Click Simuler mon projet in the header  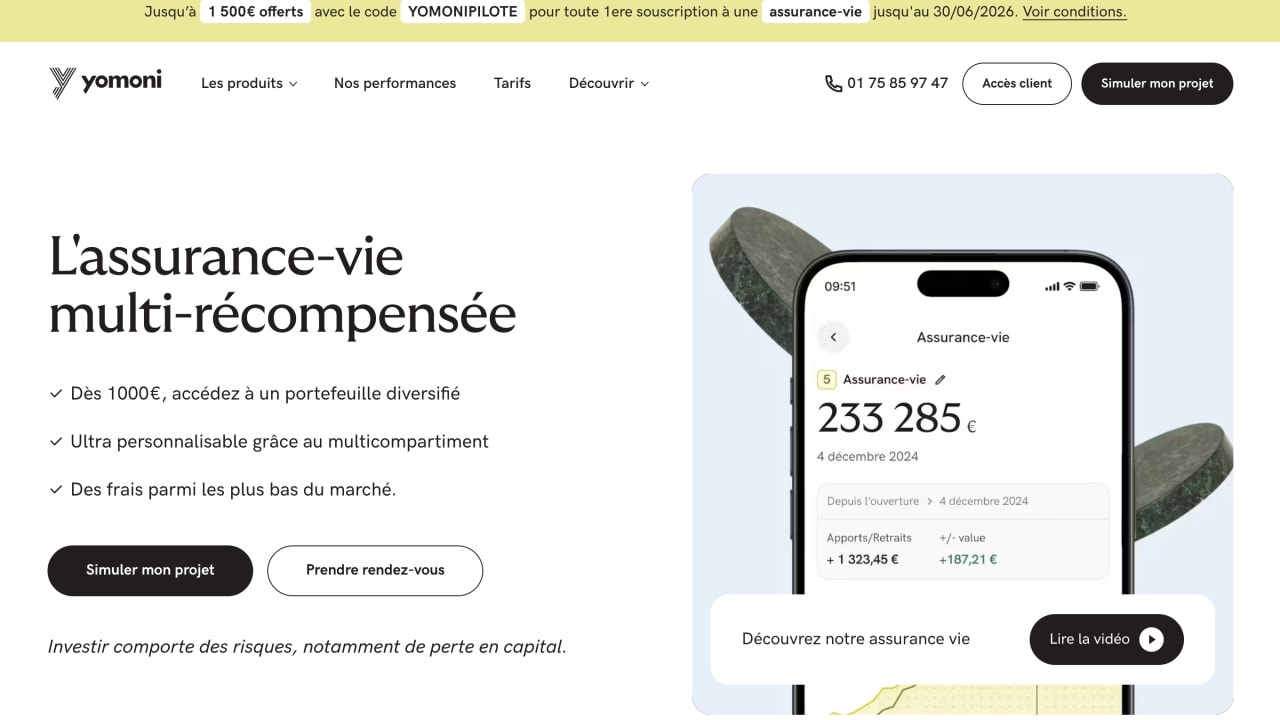tap(1157, 83)
